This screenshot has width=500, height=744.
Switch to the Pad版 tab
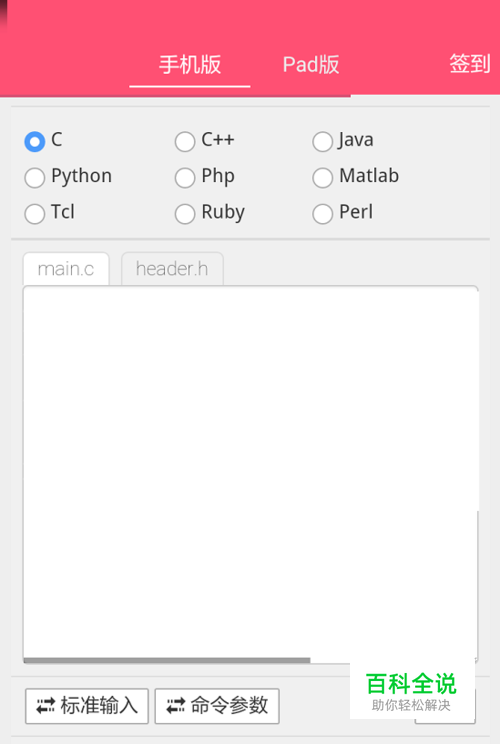point(311,65)
